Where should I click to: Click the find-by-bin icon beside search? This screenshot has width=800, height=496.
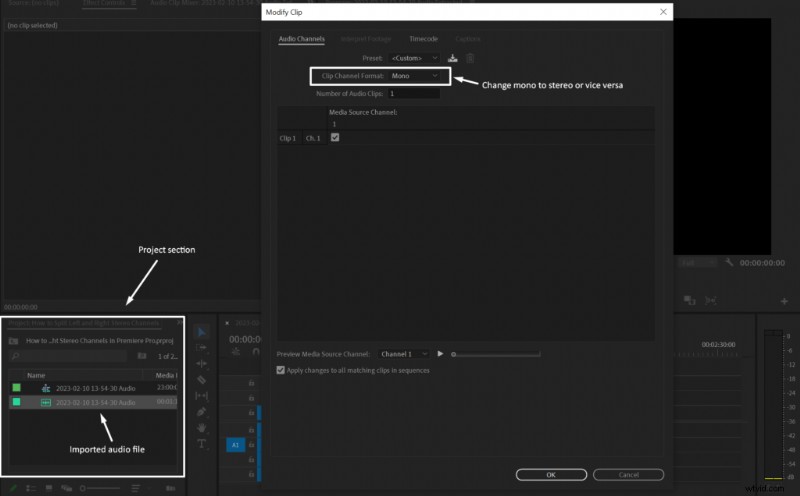pyautogui.click(x=142, y=356)
